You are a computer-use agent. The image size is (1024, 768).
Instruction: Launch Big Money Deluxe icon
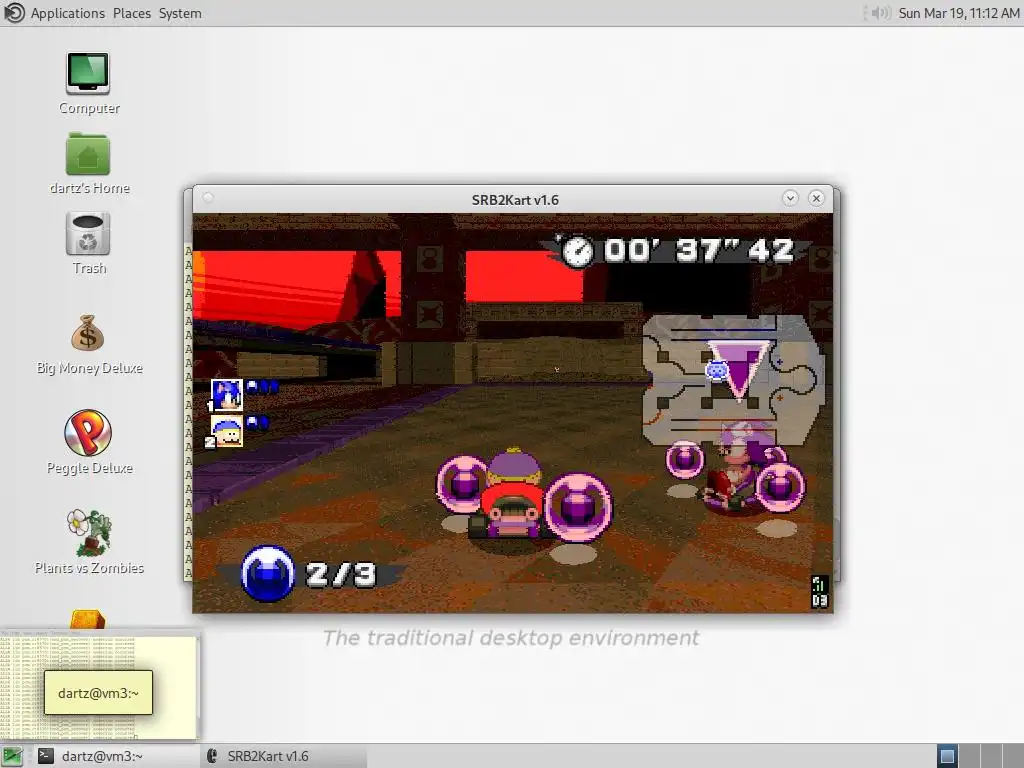point(88,334)
